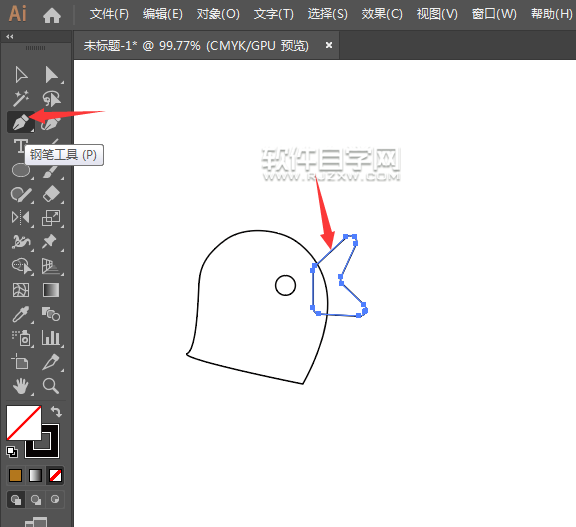Viewport: 576px width, 527px height.
Task: Select the Direct Selection tool
Action: tap(51, 75)
